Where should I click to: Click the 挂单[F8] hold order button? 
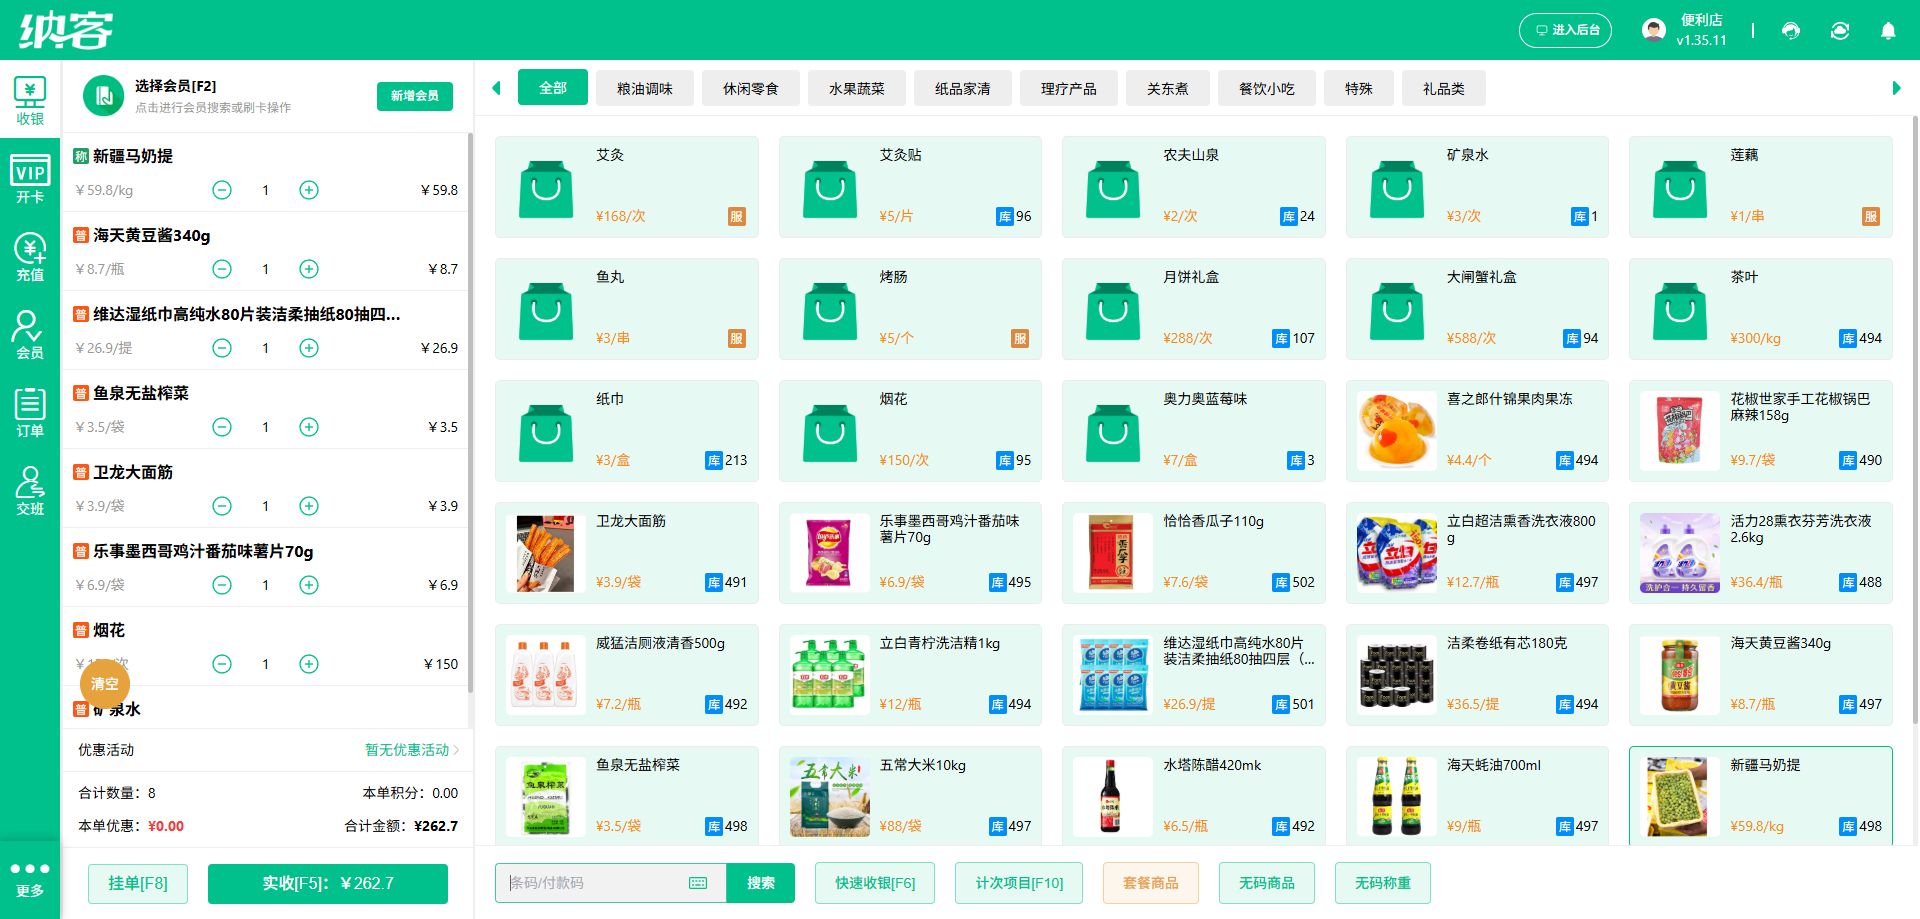click(138, 883)
